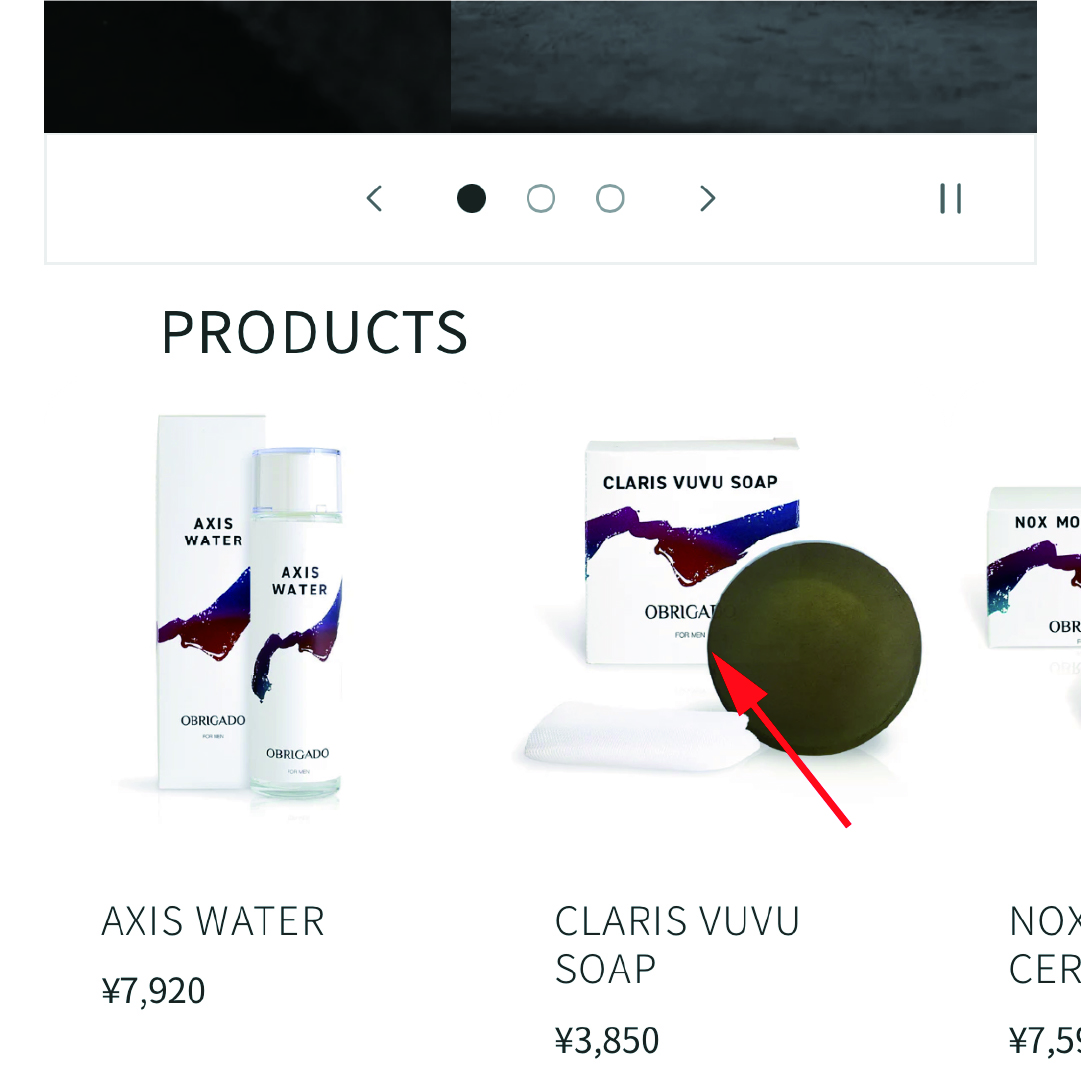Pause the slideshow autoplay
The width and height of the screenshot is (1081, 1081).
pyautogui.click(x=951, y=199)
